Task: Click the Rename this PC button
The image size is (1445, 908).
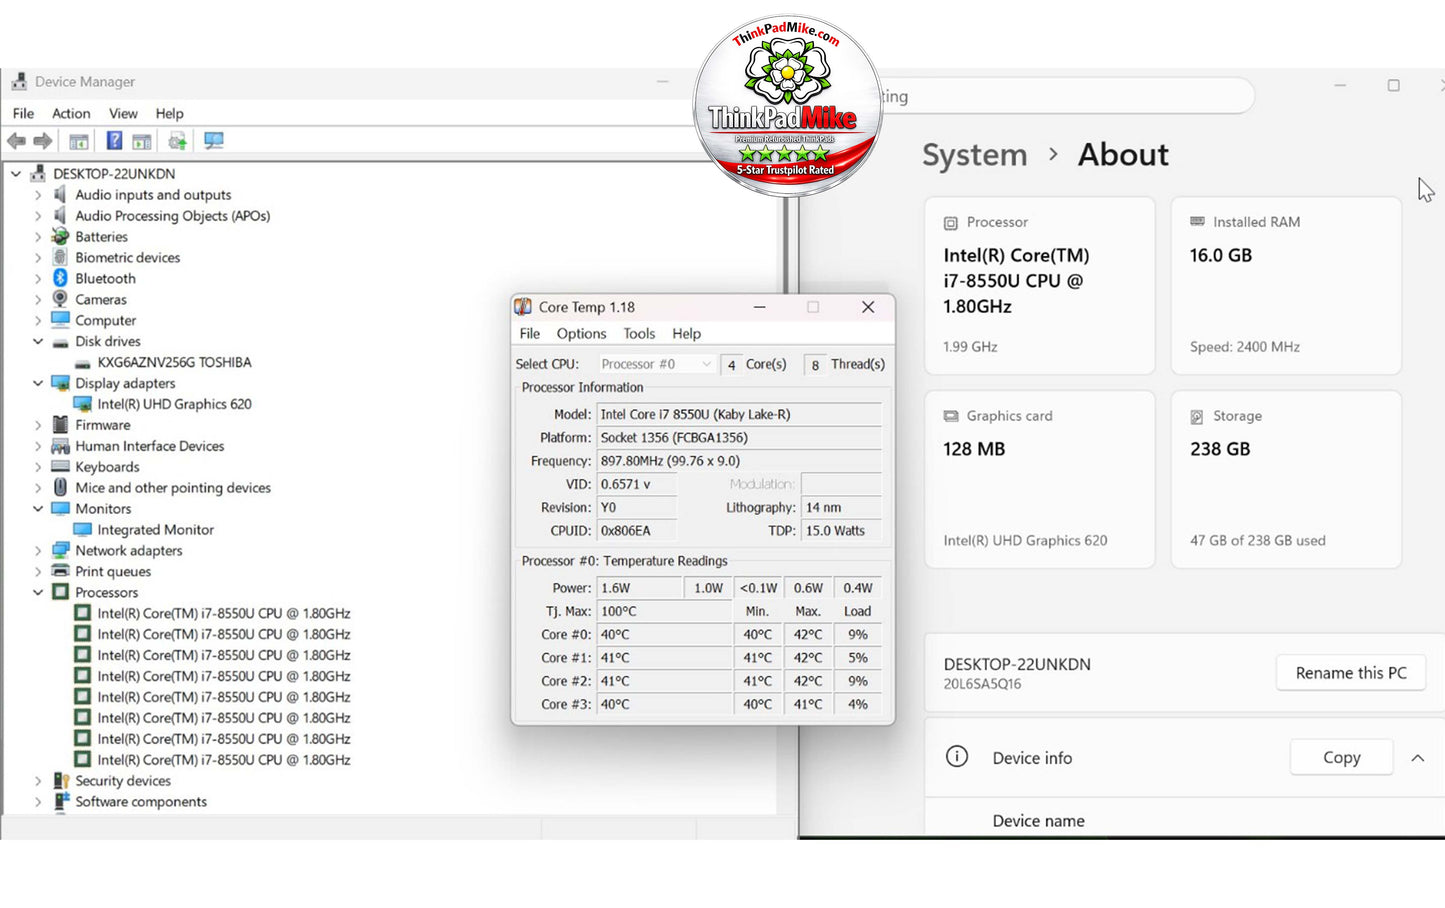Action: [1351, 673]
